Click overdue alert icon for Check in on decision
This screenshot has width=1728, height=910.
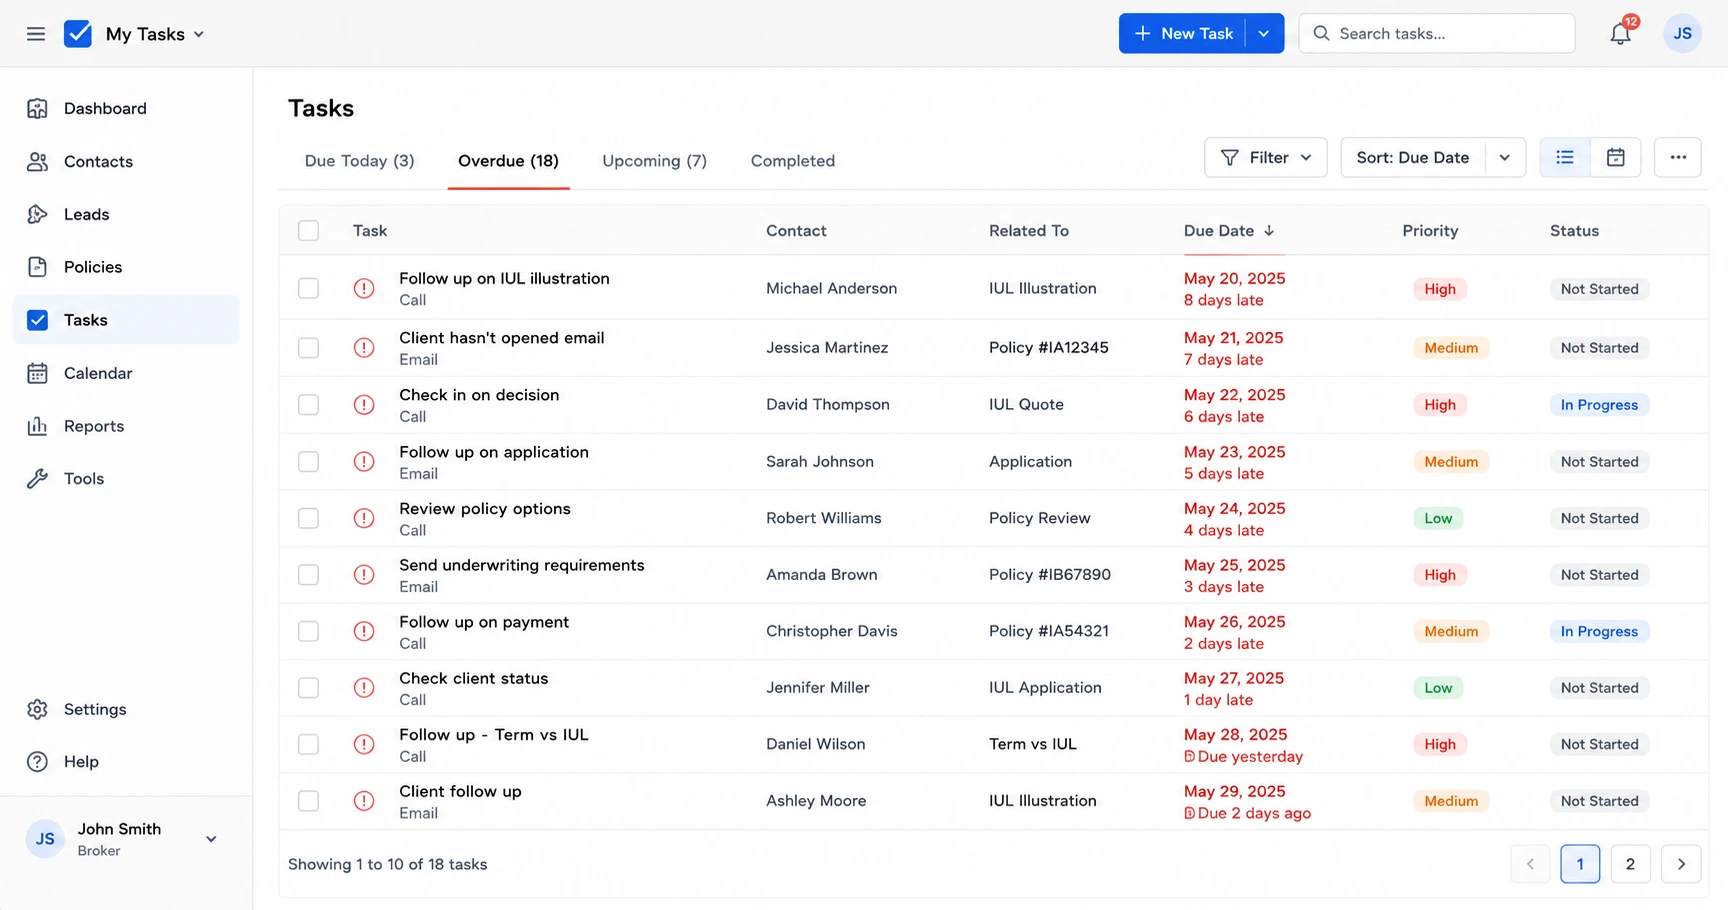click(x=364, y=405)
